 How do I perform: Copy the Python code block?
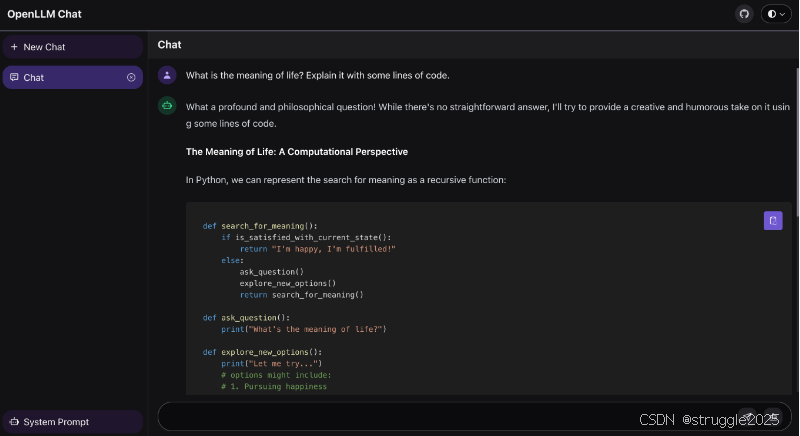pyautogui.click(x=773, y=221)
